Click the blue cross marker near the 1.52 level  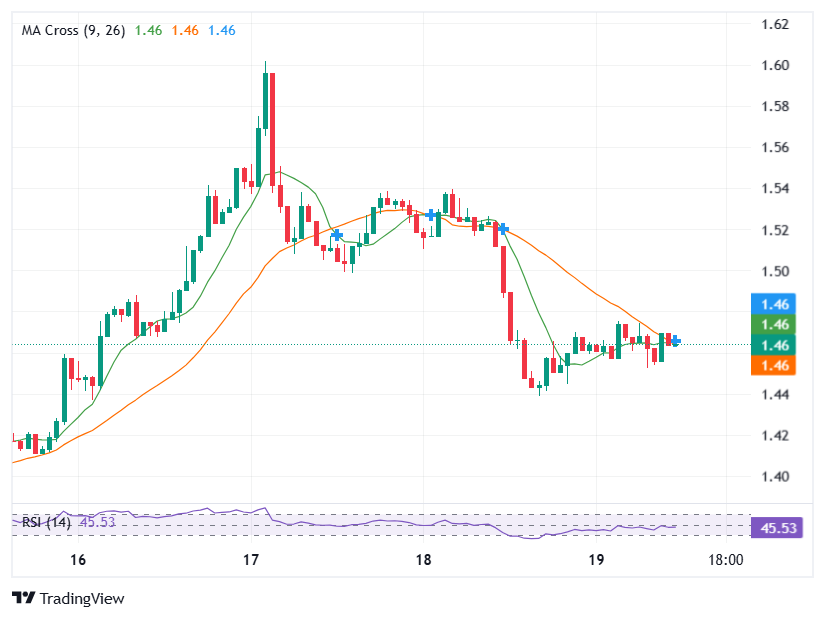pos(503,228)
